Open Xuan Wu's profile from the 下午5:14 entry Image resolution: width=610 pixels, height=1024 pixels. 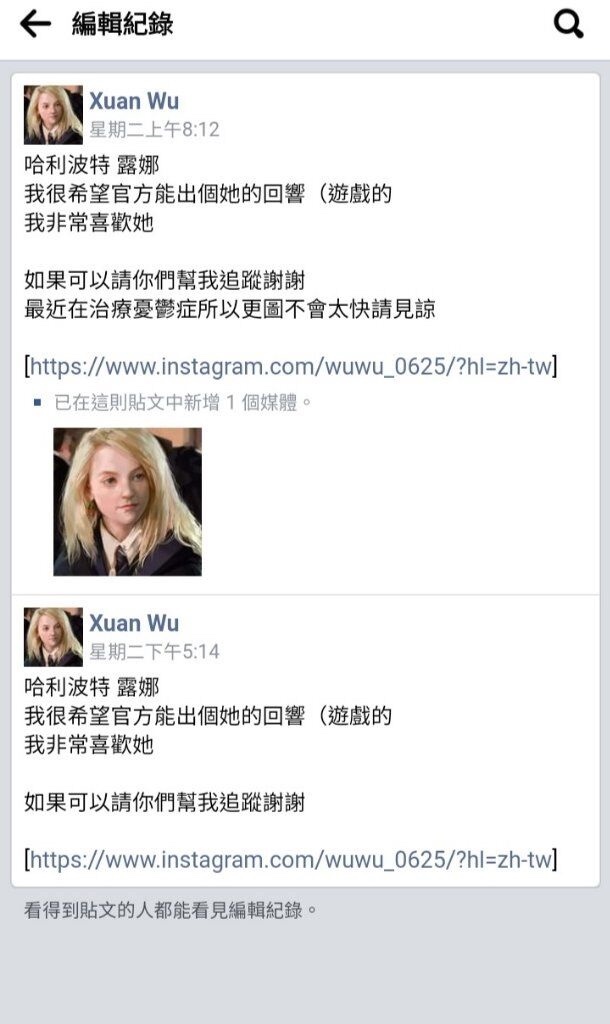point(134,623)
